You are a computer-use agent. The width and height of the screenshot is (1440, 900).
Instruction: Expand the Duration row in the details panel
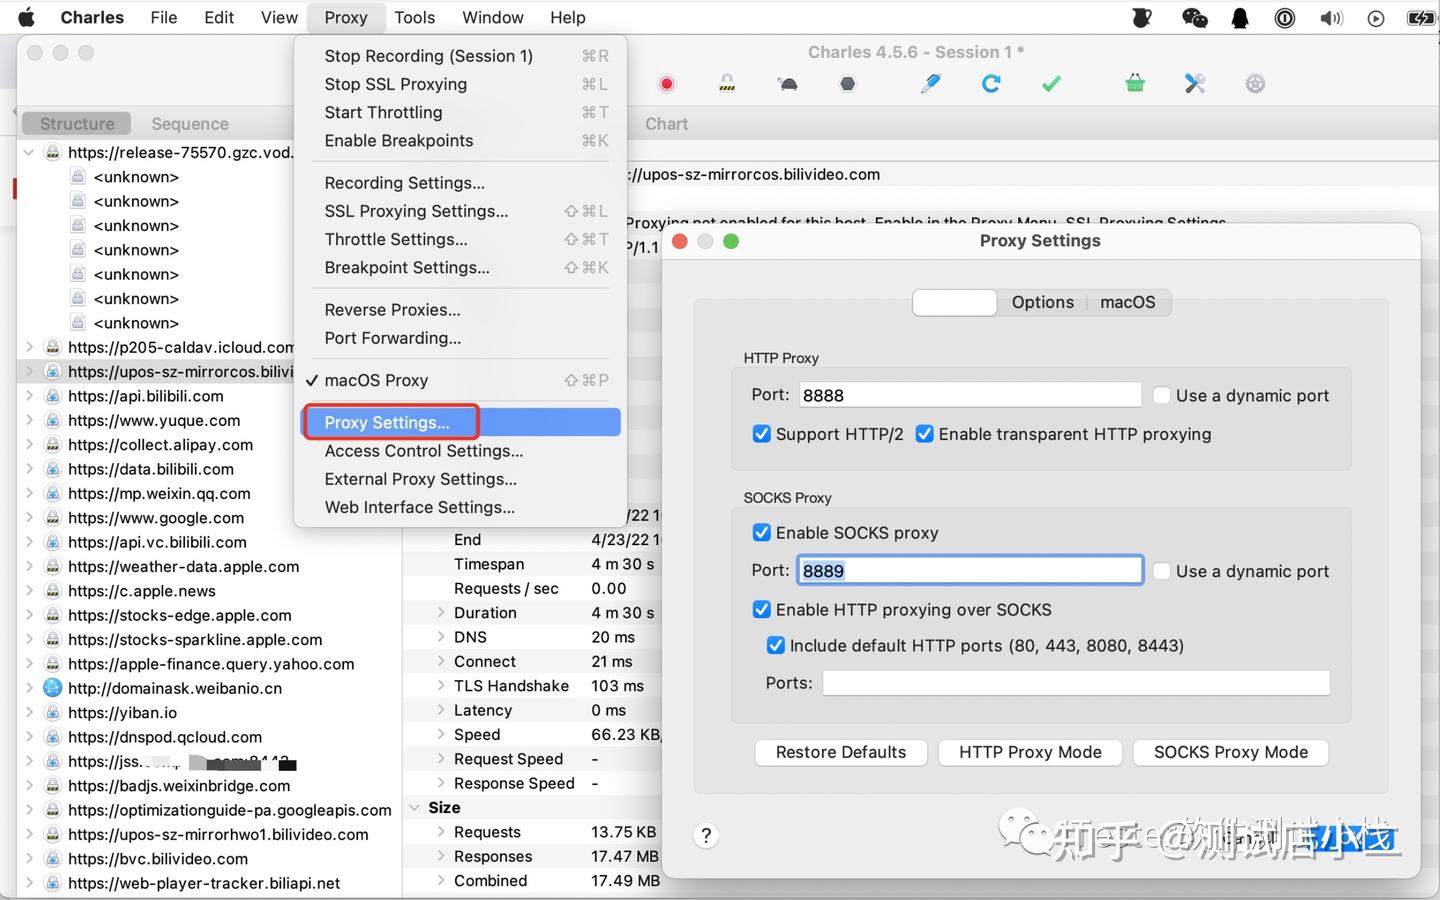click(x=441, y=613)
